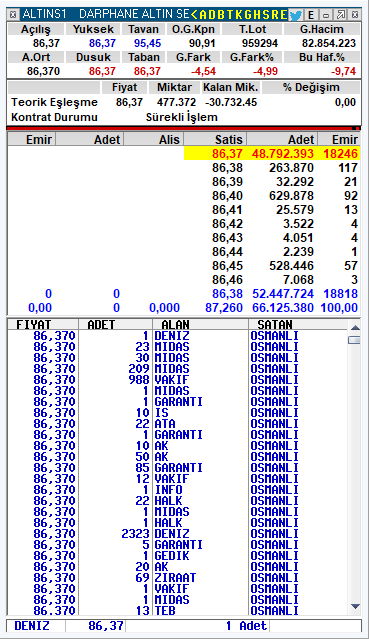Click the ask quantity 263.870
Screen dimensions: 369x639
[291, 167]
